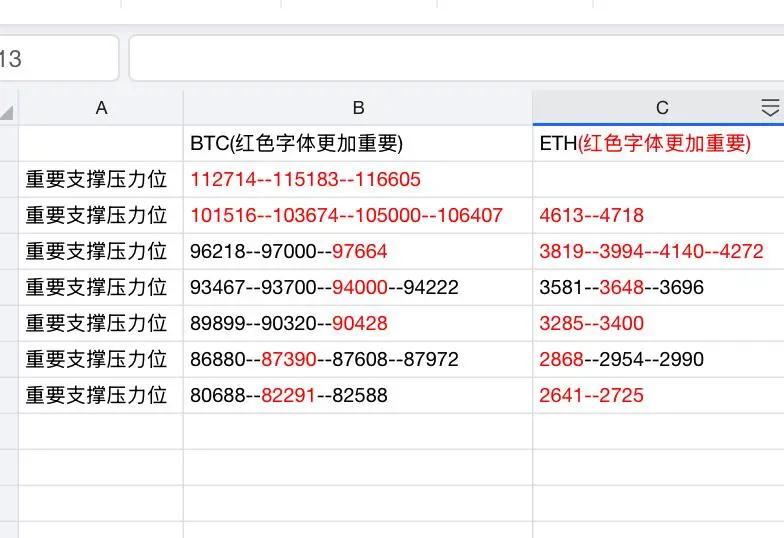
Task: Open the column C filter dropdown icon
Action: click(770, 108)
